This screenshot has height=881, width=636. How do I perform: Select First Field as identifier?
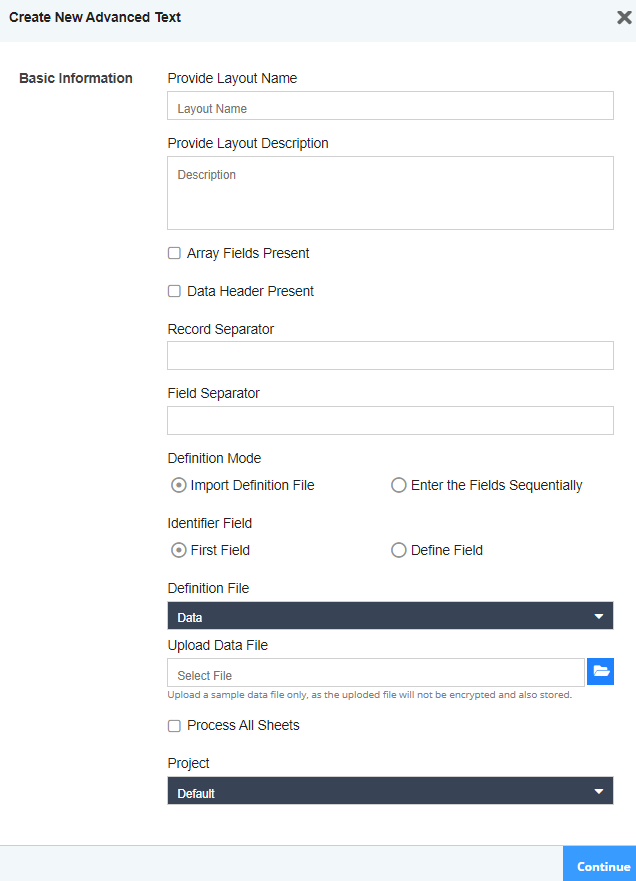(179, 551)
